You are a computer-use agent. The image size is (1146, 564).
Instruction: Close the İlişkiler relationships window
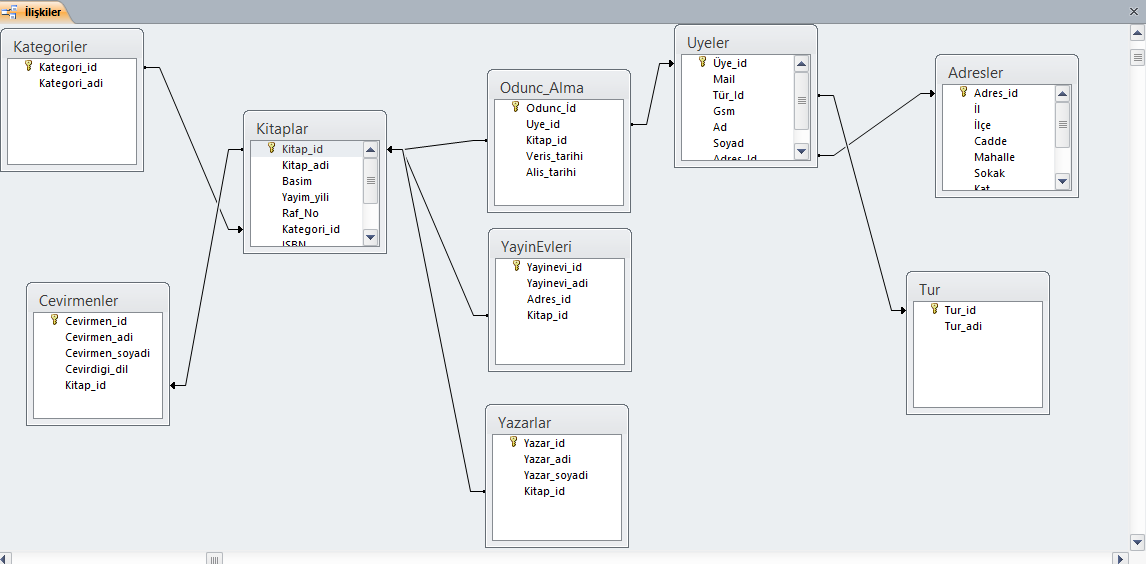pos(1135,12)
